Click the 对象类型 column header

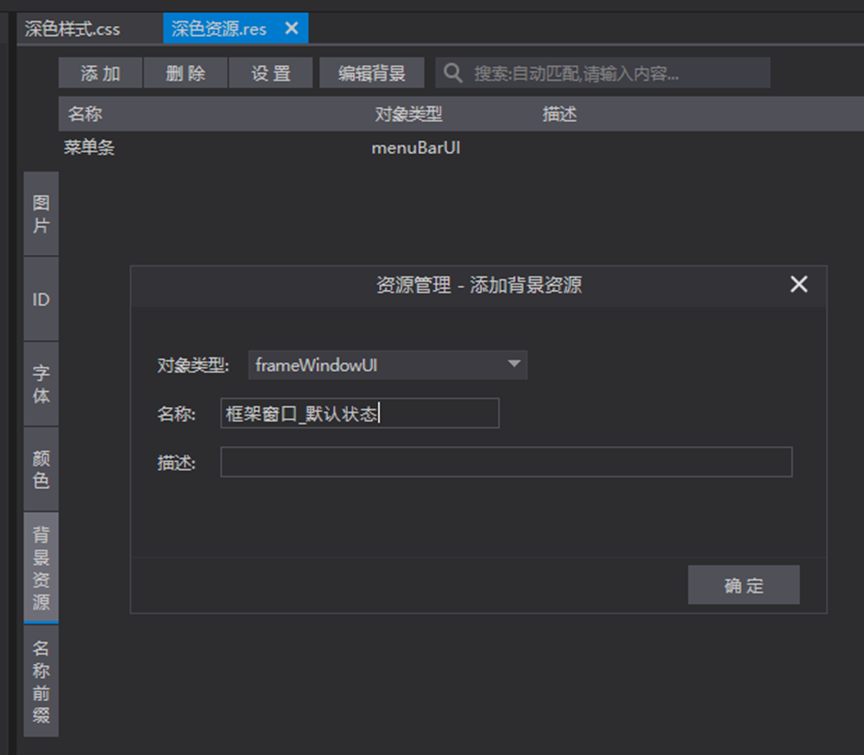click(408, 114)
